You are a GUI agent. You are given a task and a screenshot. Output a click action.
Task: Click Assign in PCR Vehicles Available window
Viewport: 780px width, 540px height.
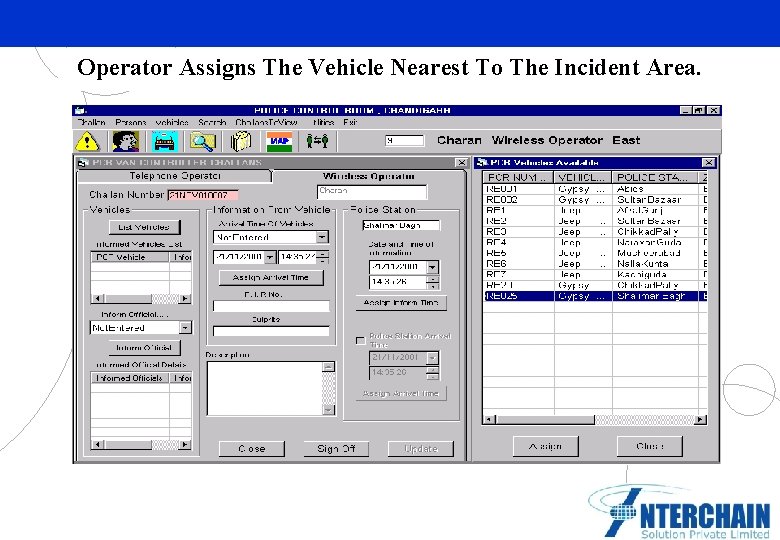pos(546,446)
